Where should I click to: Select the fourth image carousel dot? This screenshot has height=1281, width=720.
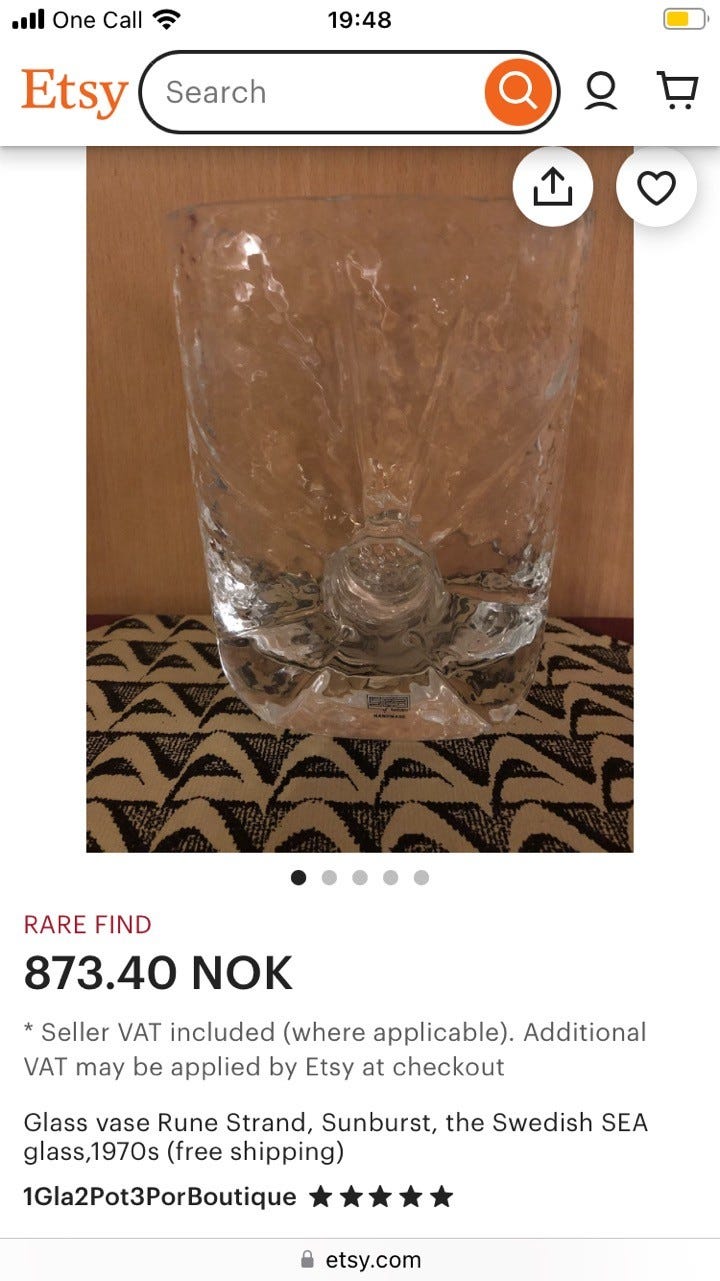tap(390, 877)
